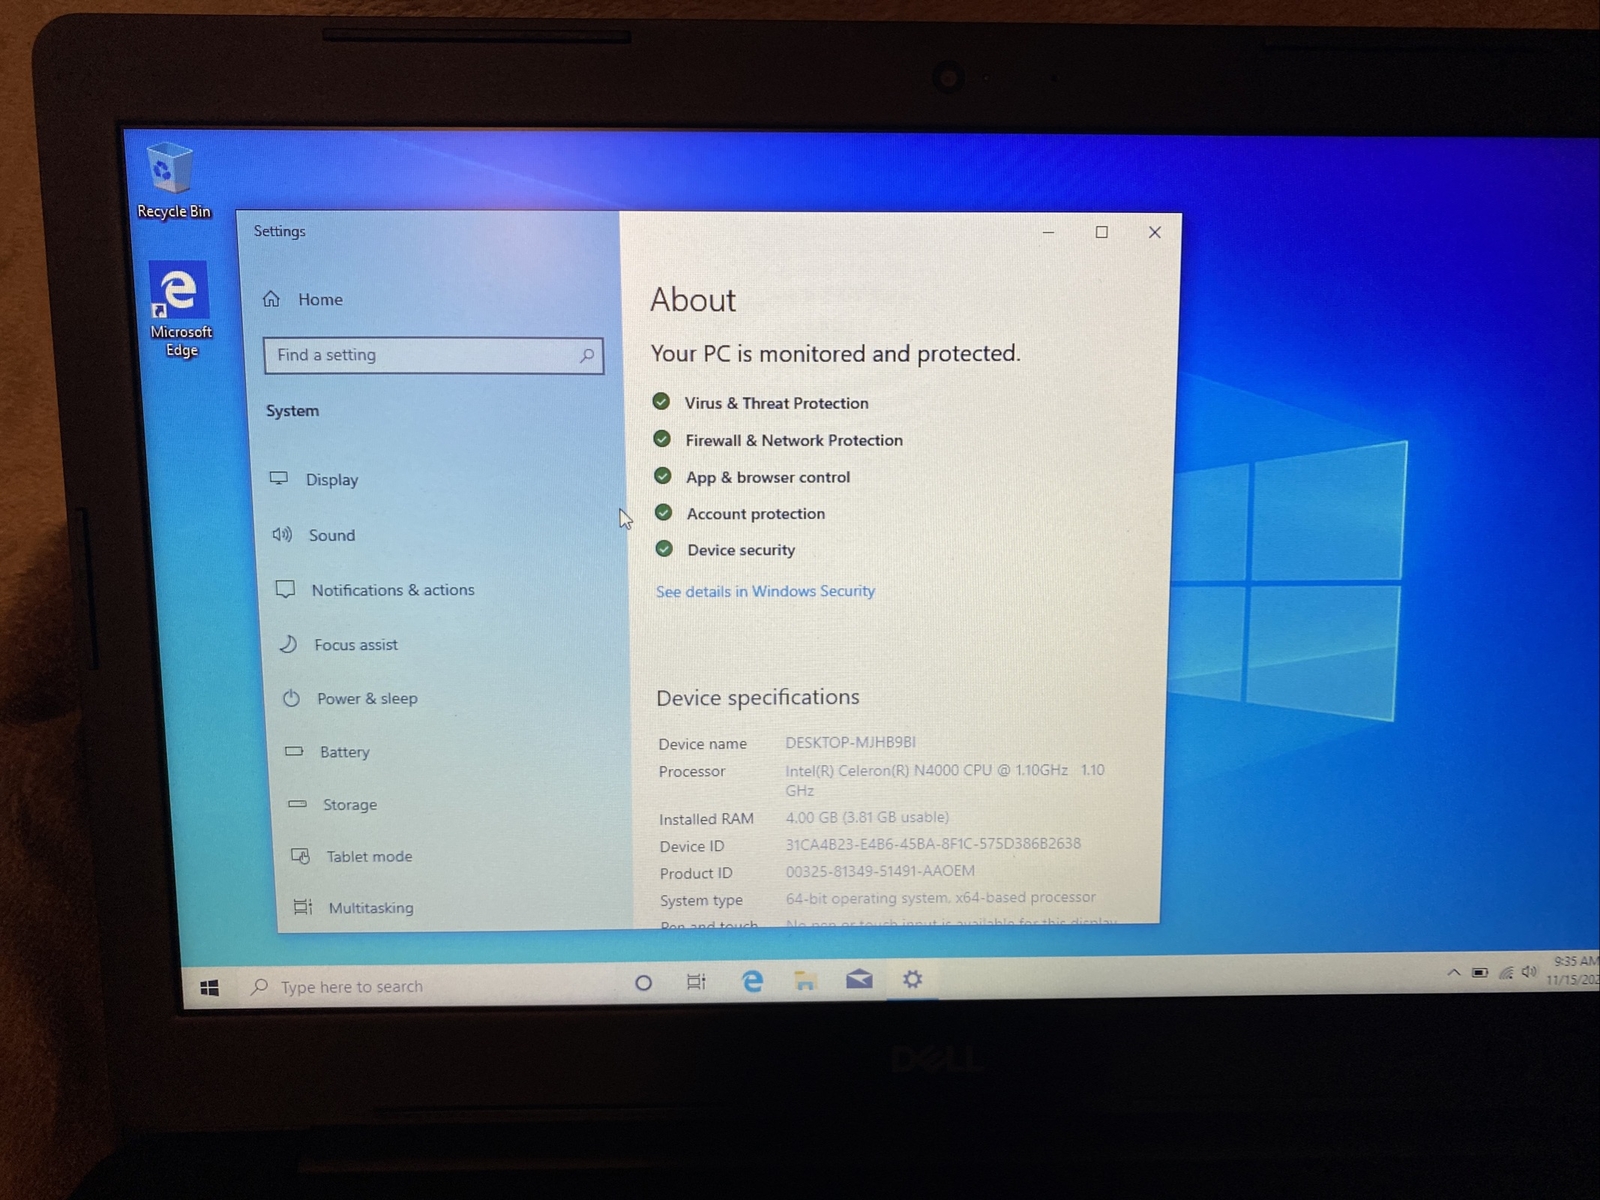Click the Find a setting search box
Viewport: 1600px width, 1200px height.
[433, 355]
